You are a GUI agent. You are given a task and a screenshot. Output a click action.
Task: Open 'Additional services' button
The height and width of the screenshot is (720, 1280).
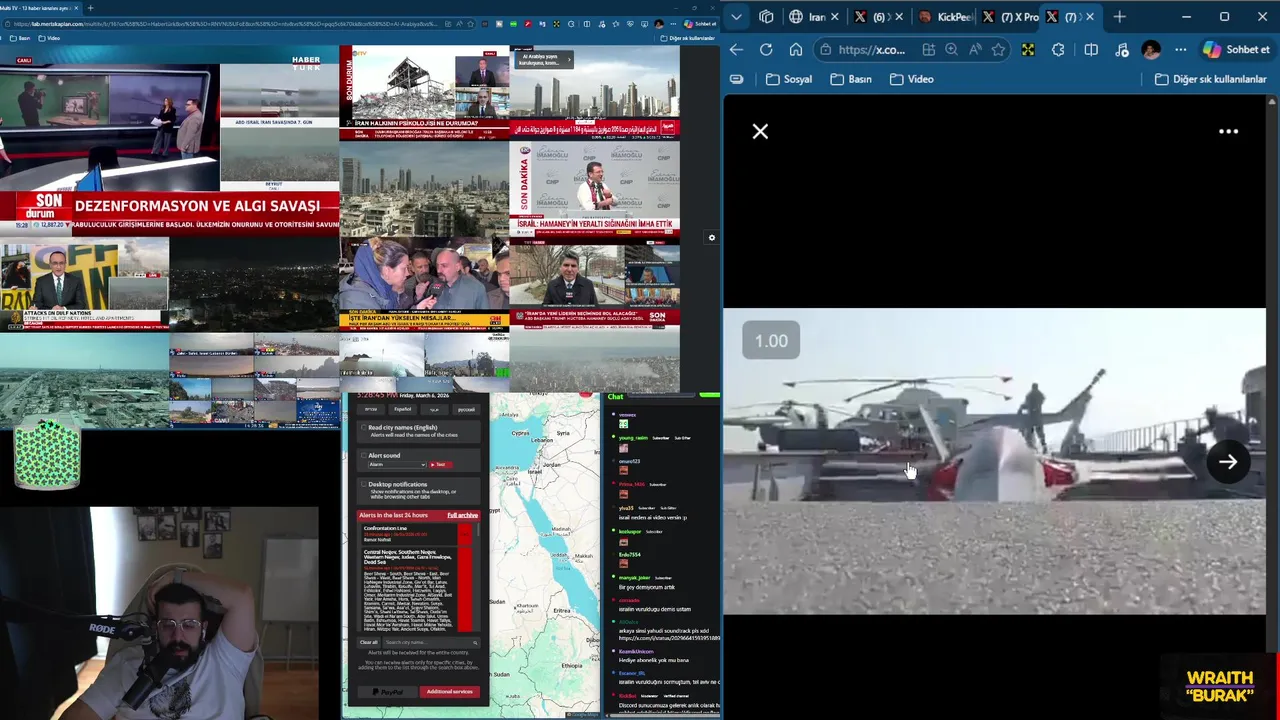(x=449, y=691)
